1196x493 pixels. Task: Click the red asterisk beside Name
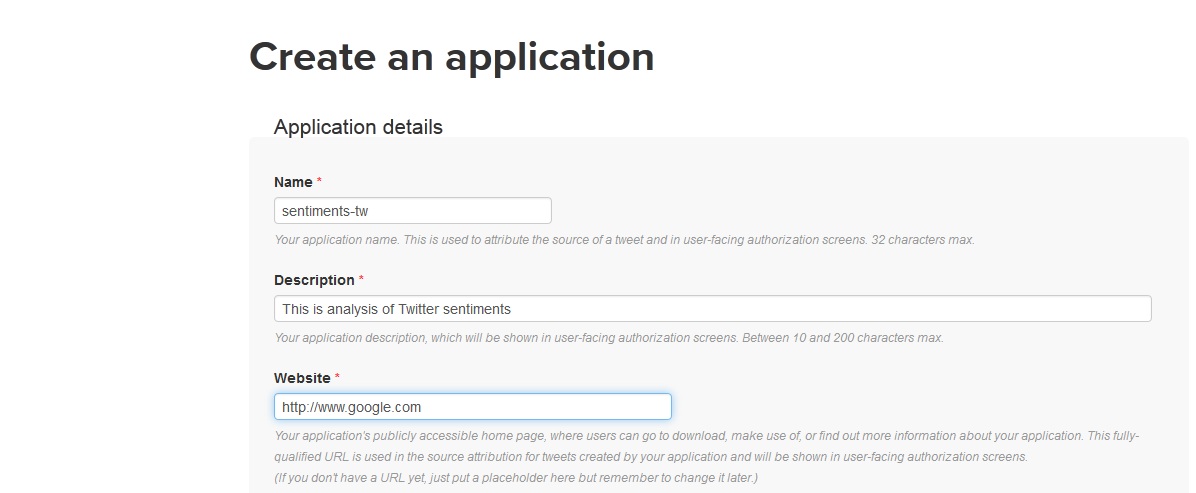320,182
